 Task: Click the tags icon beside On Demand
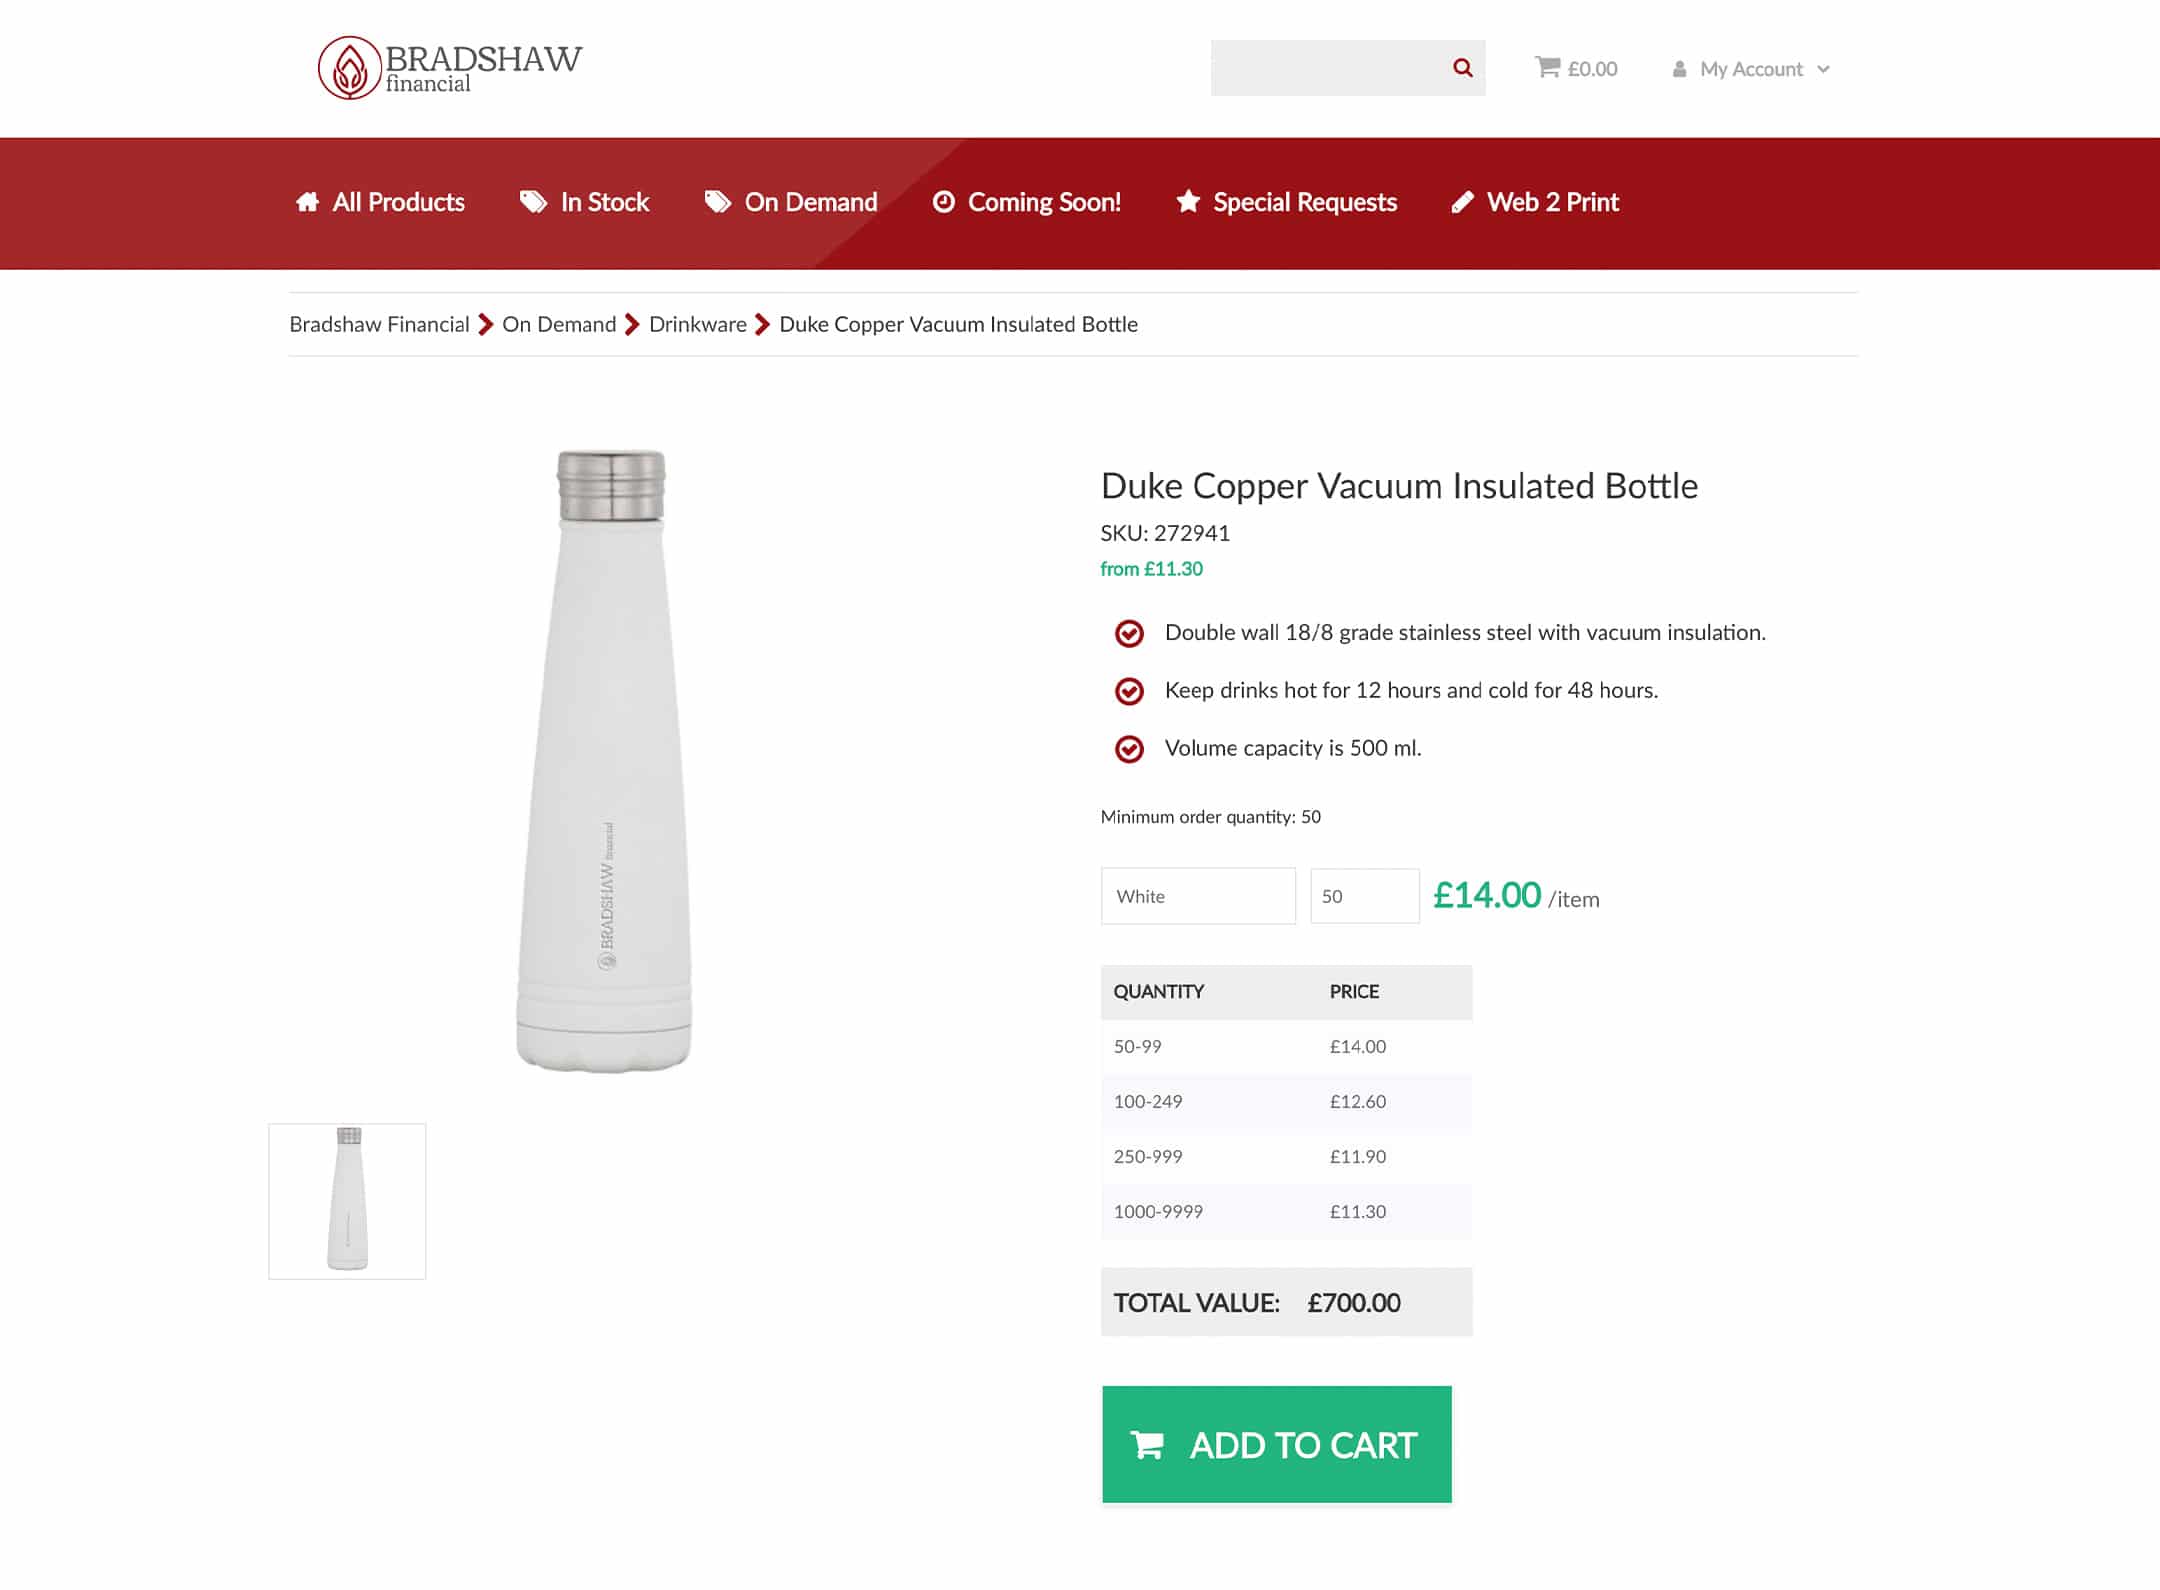[717, 202]
